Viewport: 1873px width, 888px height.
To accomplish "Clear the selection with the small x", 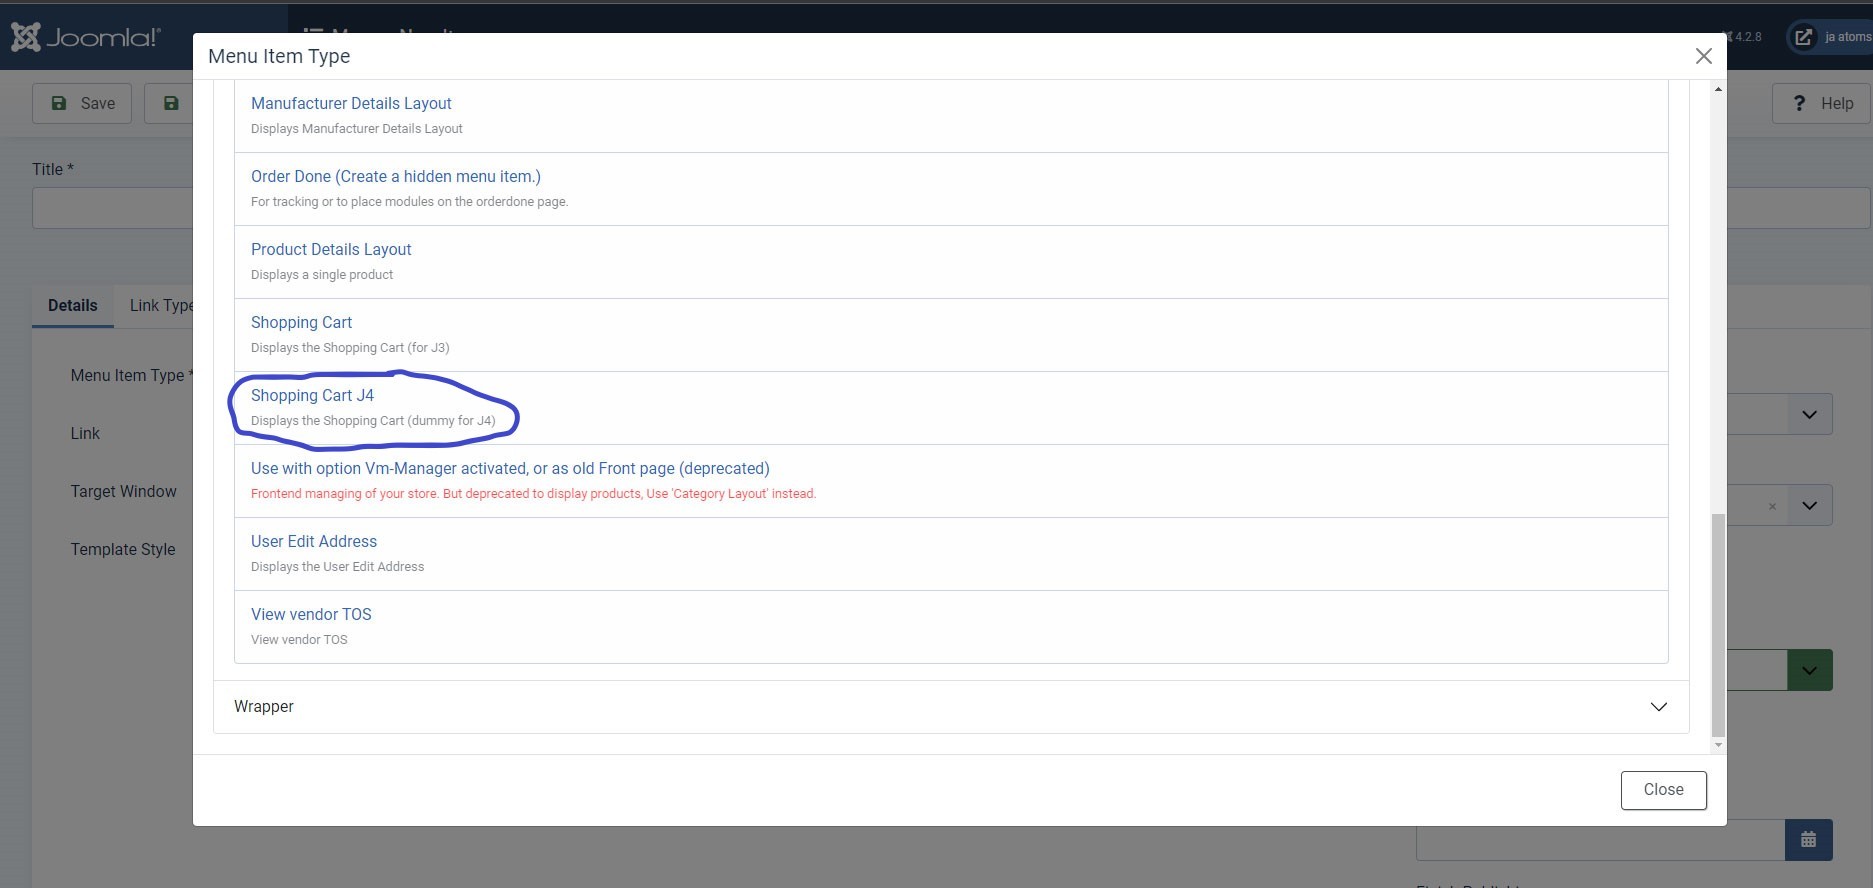I will click(1772, 507).
